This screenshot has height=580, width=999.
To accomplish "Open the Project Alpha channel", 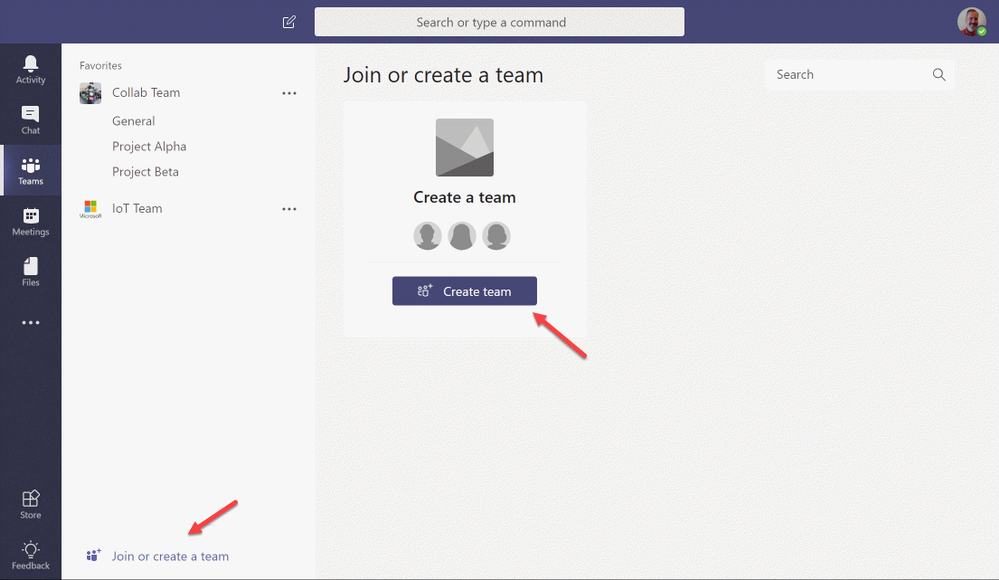I will click(x=149, y=146).
